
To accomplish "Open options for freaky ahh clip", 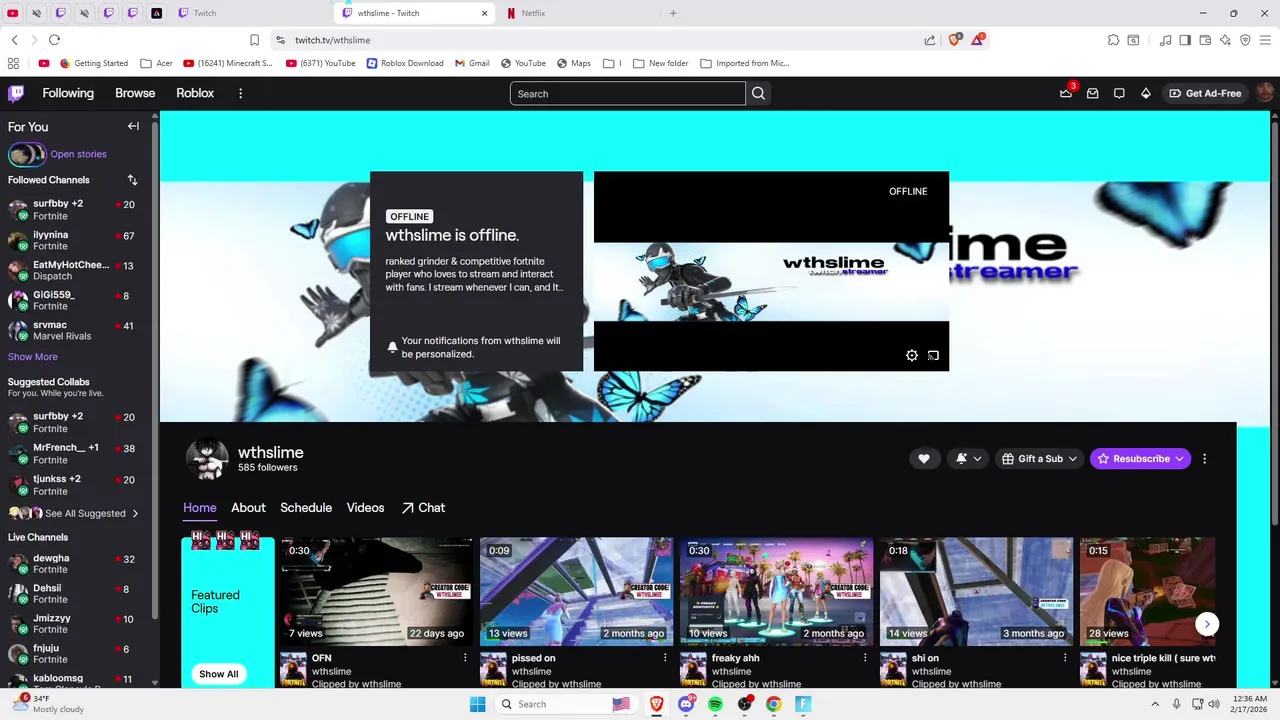I will pos(865,658).
